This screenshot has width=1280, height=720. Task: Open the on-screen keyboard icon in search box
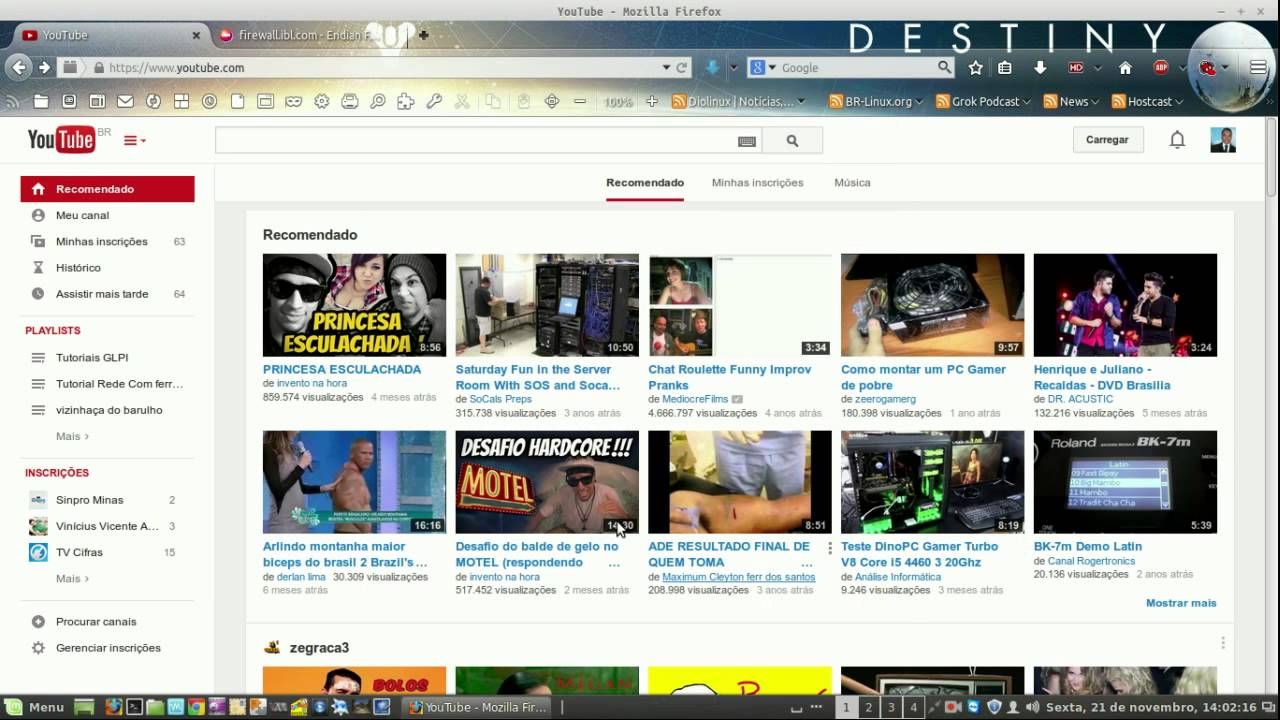[747, 141]
